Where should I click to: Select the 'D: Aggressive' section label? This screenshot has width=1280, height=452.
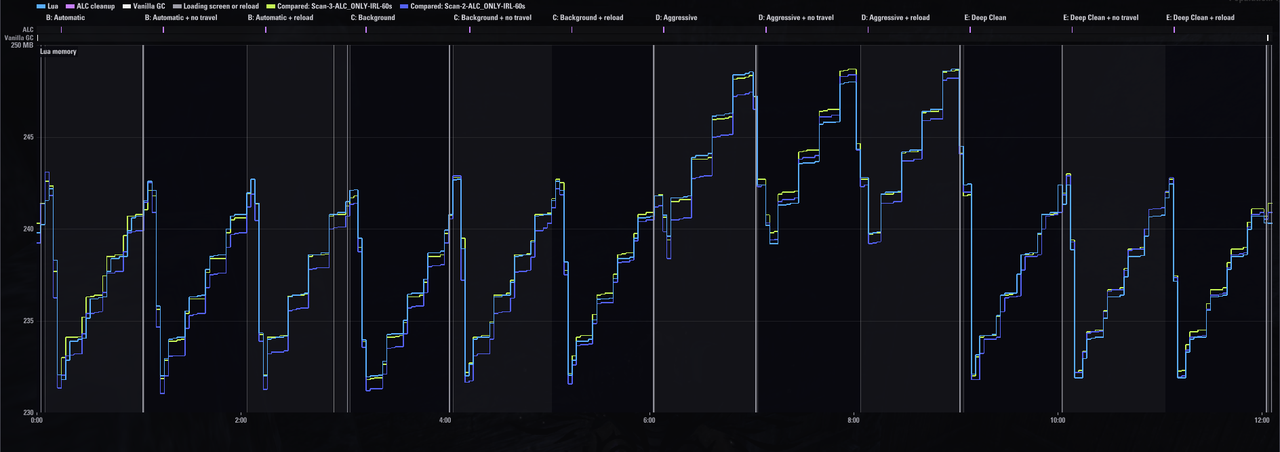tap(677, 18)
